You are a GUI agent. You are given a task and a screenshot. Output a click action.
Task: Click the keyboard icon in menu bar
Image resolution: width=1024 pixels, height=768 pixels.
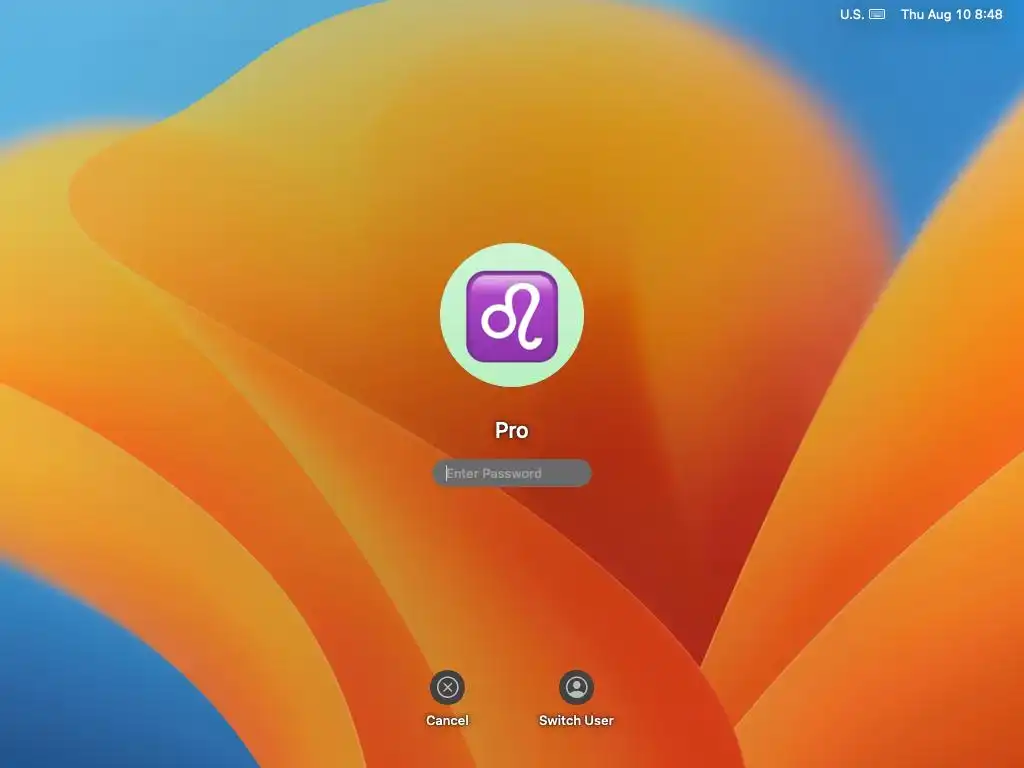(x=877, y=14)
